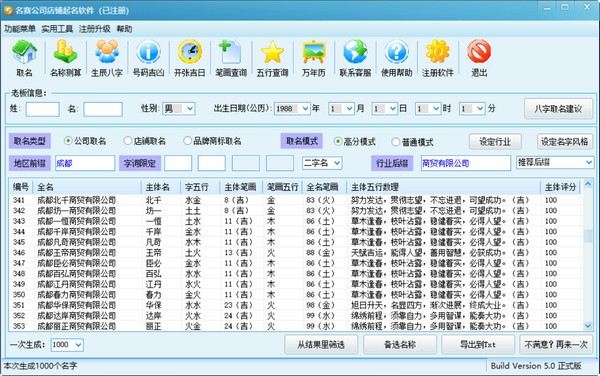Open the 使用帮助 question mark icon
The image size is (600, 376).
click(x=396, y=52)
